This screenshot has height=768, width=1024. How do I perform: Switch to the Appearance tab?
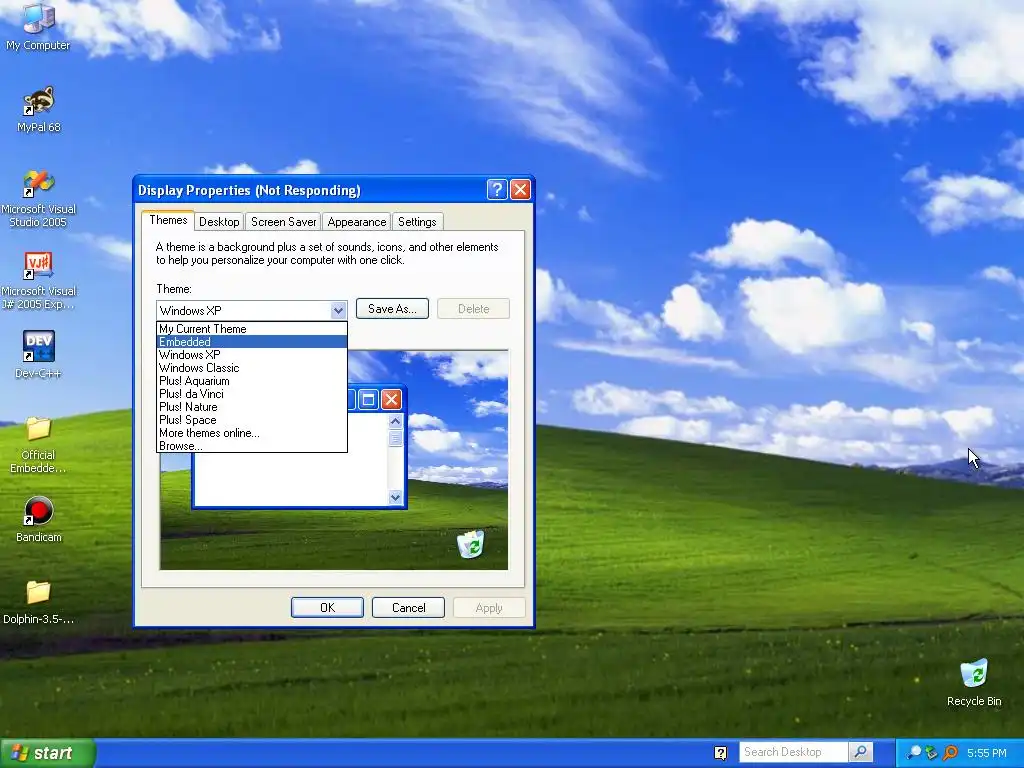coord(357,222)
